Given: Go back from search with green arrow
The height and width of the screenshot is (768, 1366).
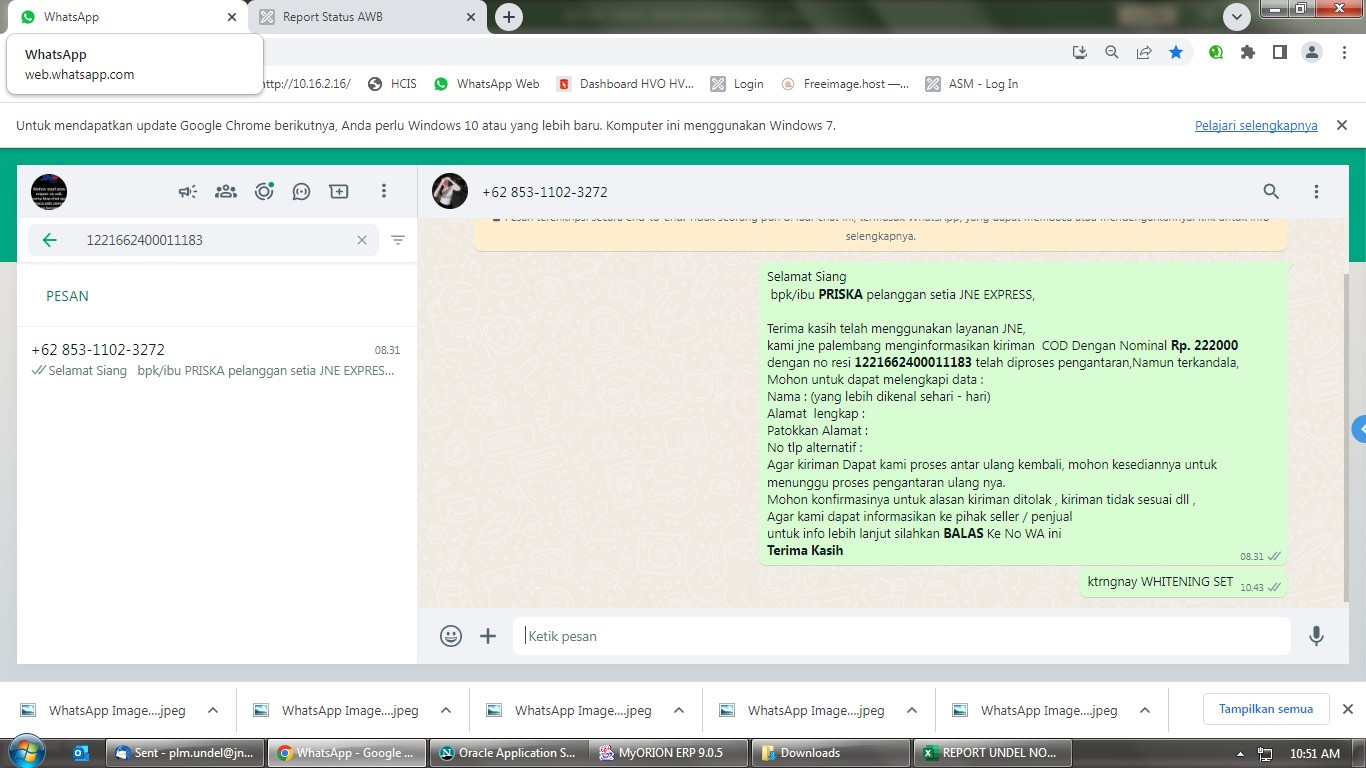Looking at the screenshot, I should 49,240.
